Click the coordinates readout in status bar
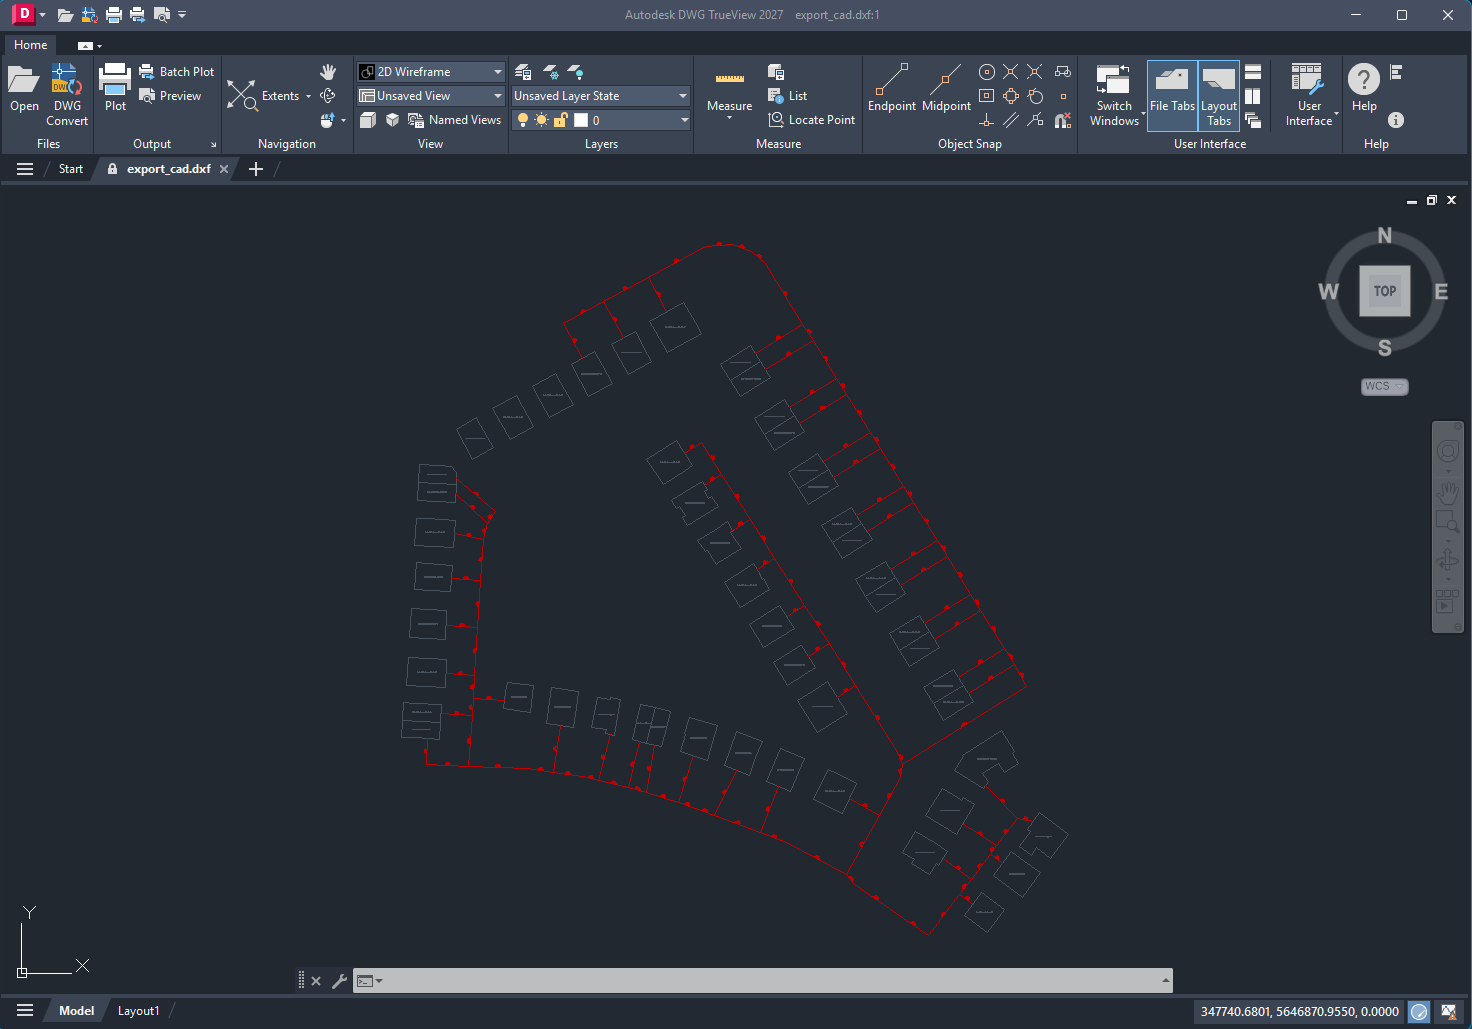 [x=1299, y=1012]
